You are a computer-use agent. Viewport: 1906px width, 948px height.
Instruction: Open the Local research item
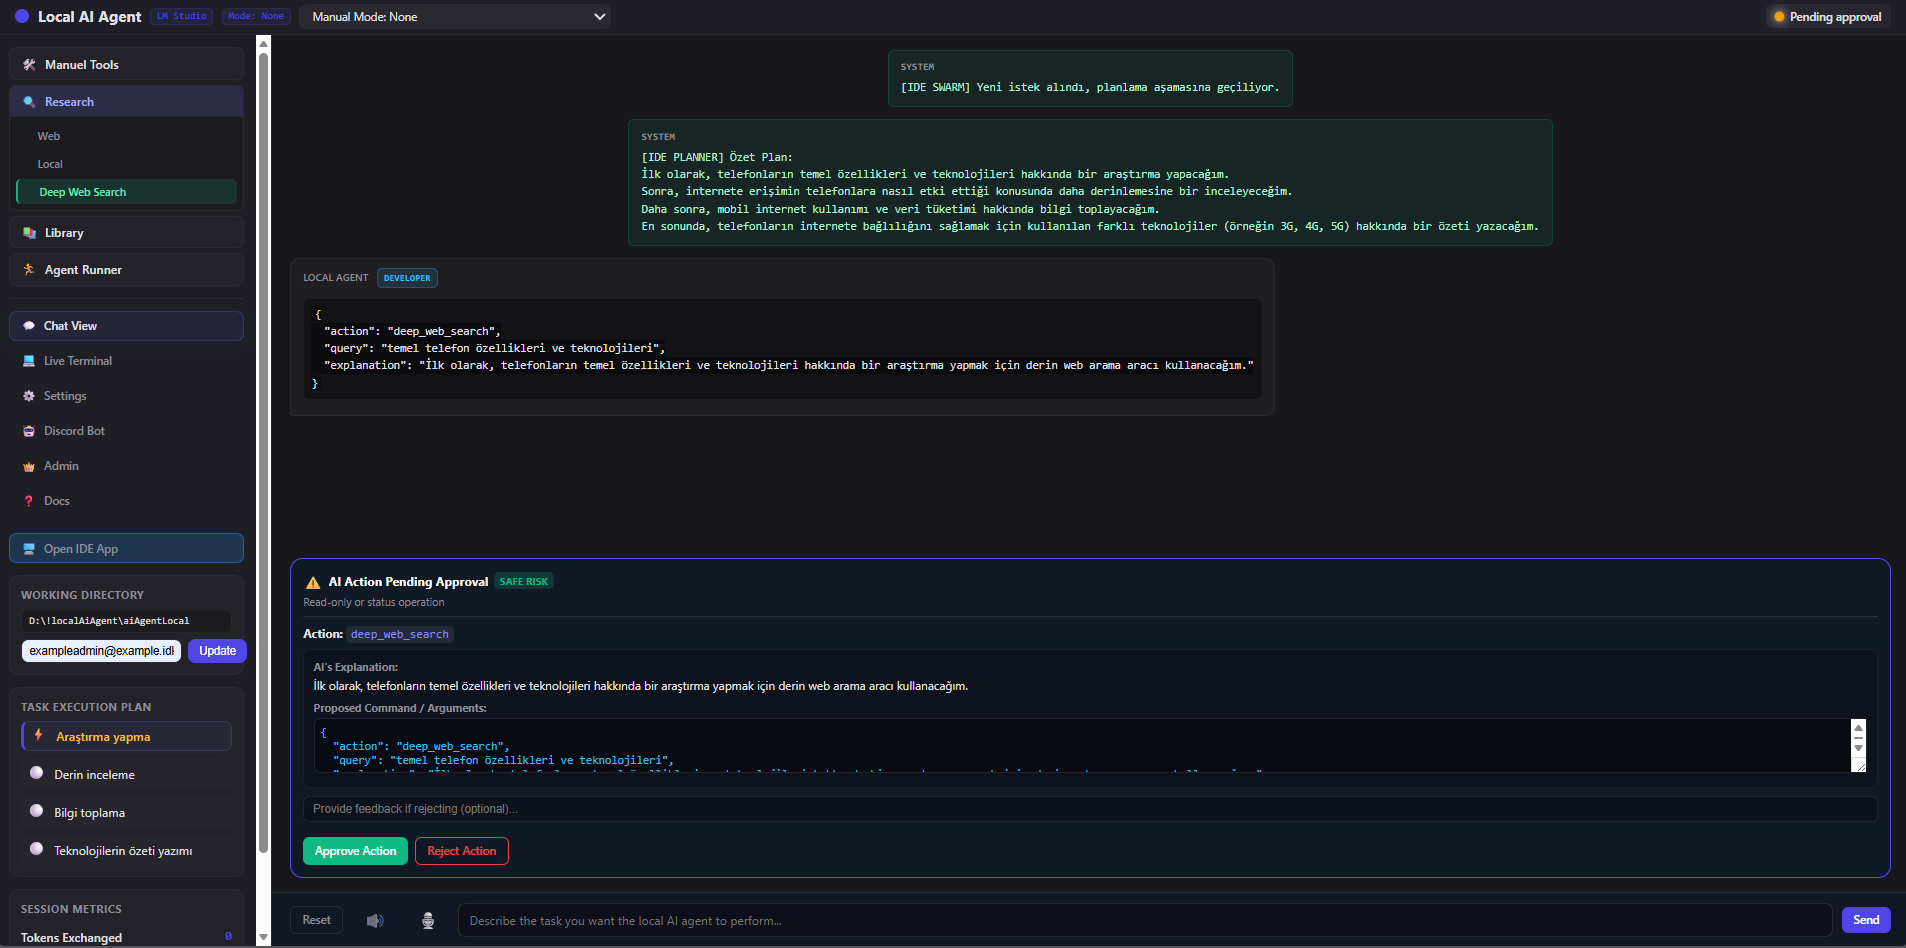pos(127,164)
